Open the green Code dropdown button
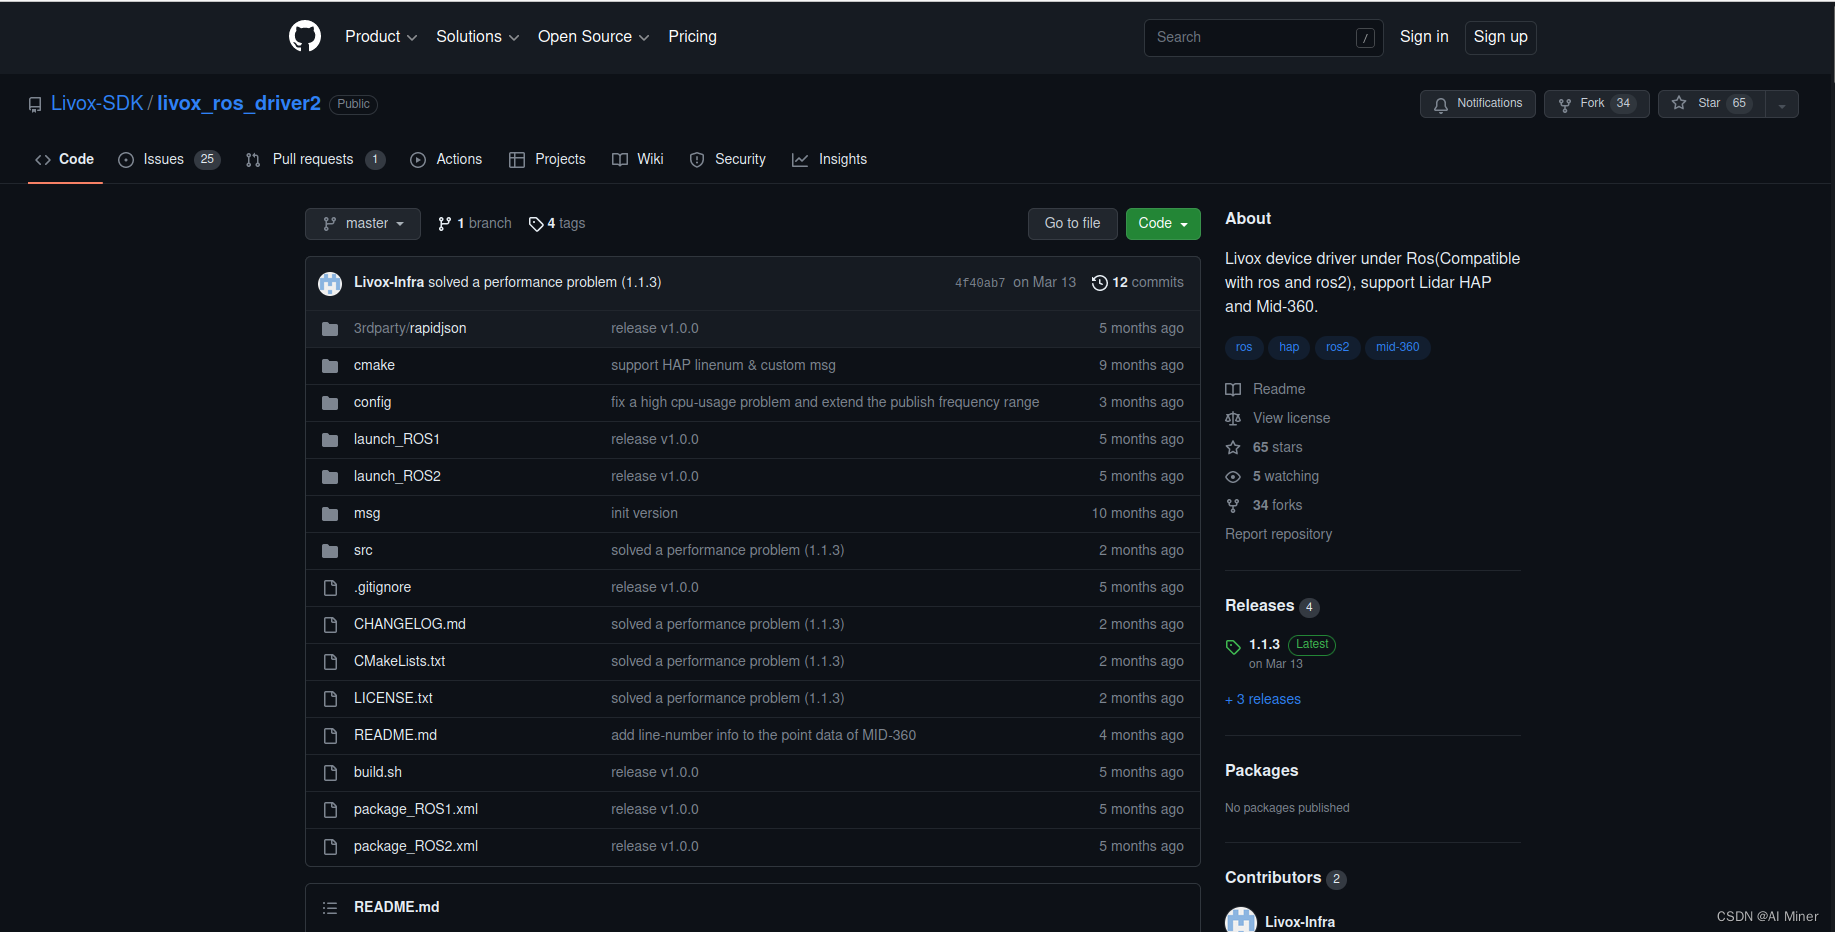The width and height of the screenshot is (1835, 932). [x=1163, y=224]
